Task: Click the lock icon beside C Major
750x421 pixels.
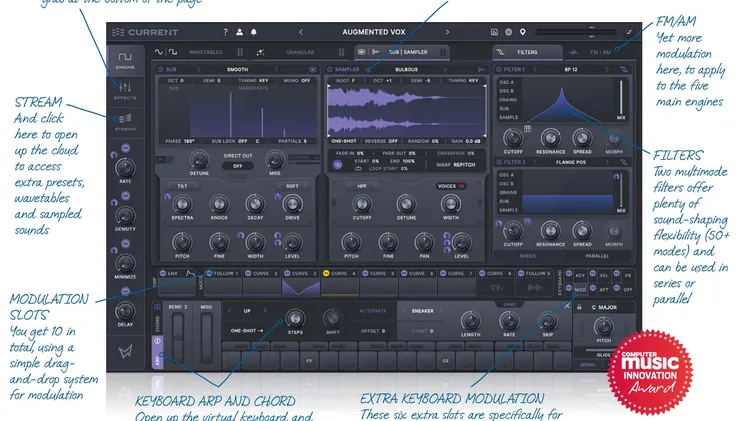Action: pos(579,307)
